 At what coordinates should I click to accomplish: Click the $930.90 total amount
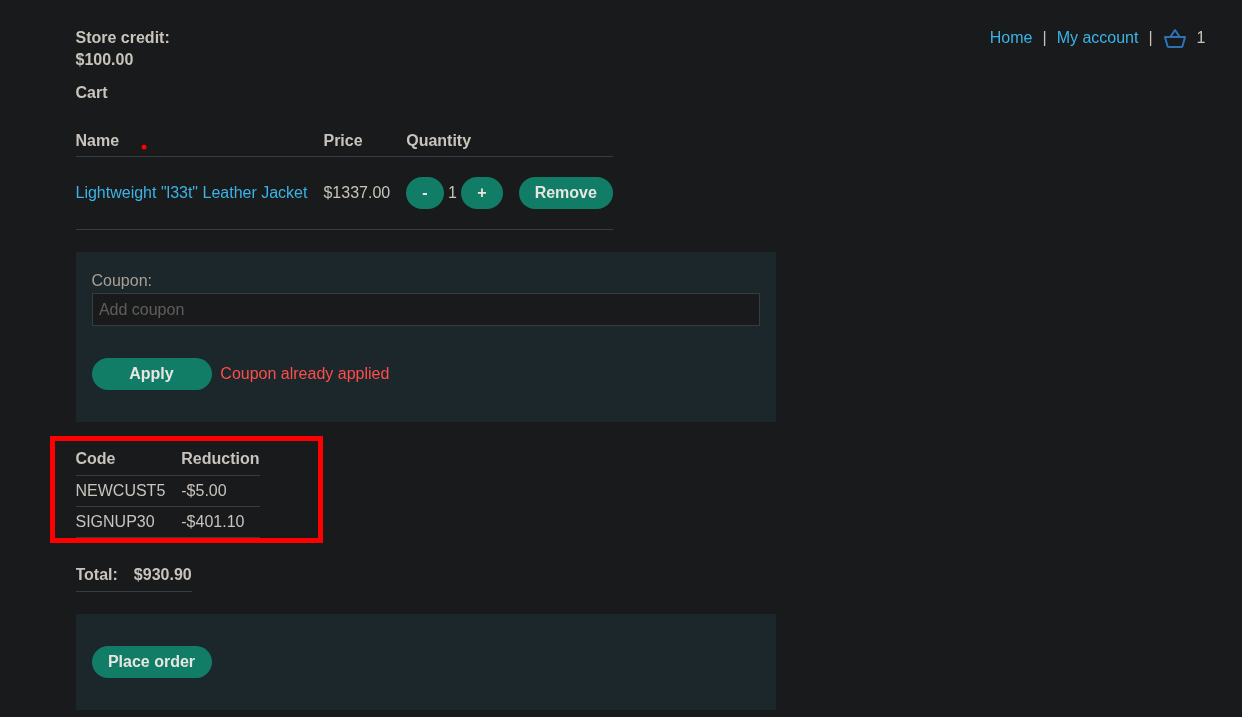162,575
